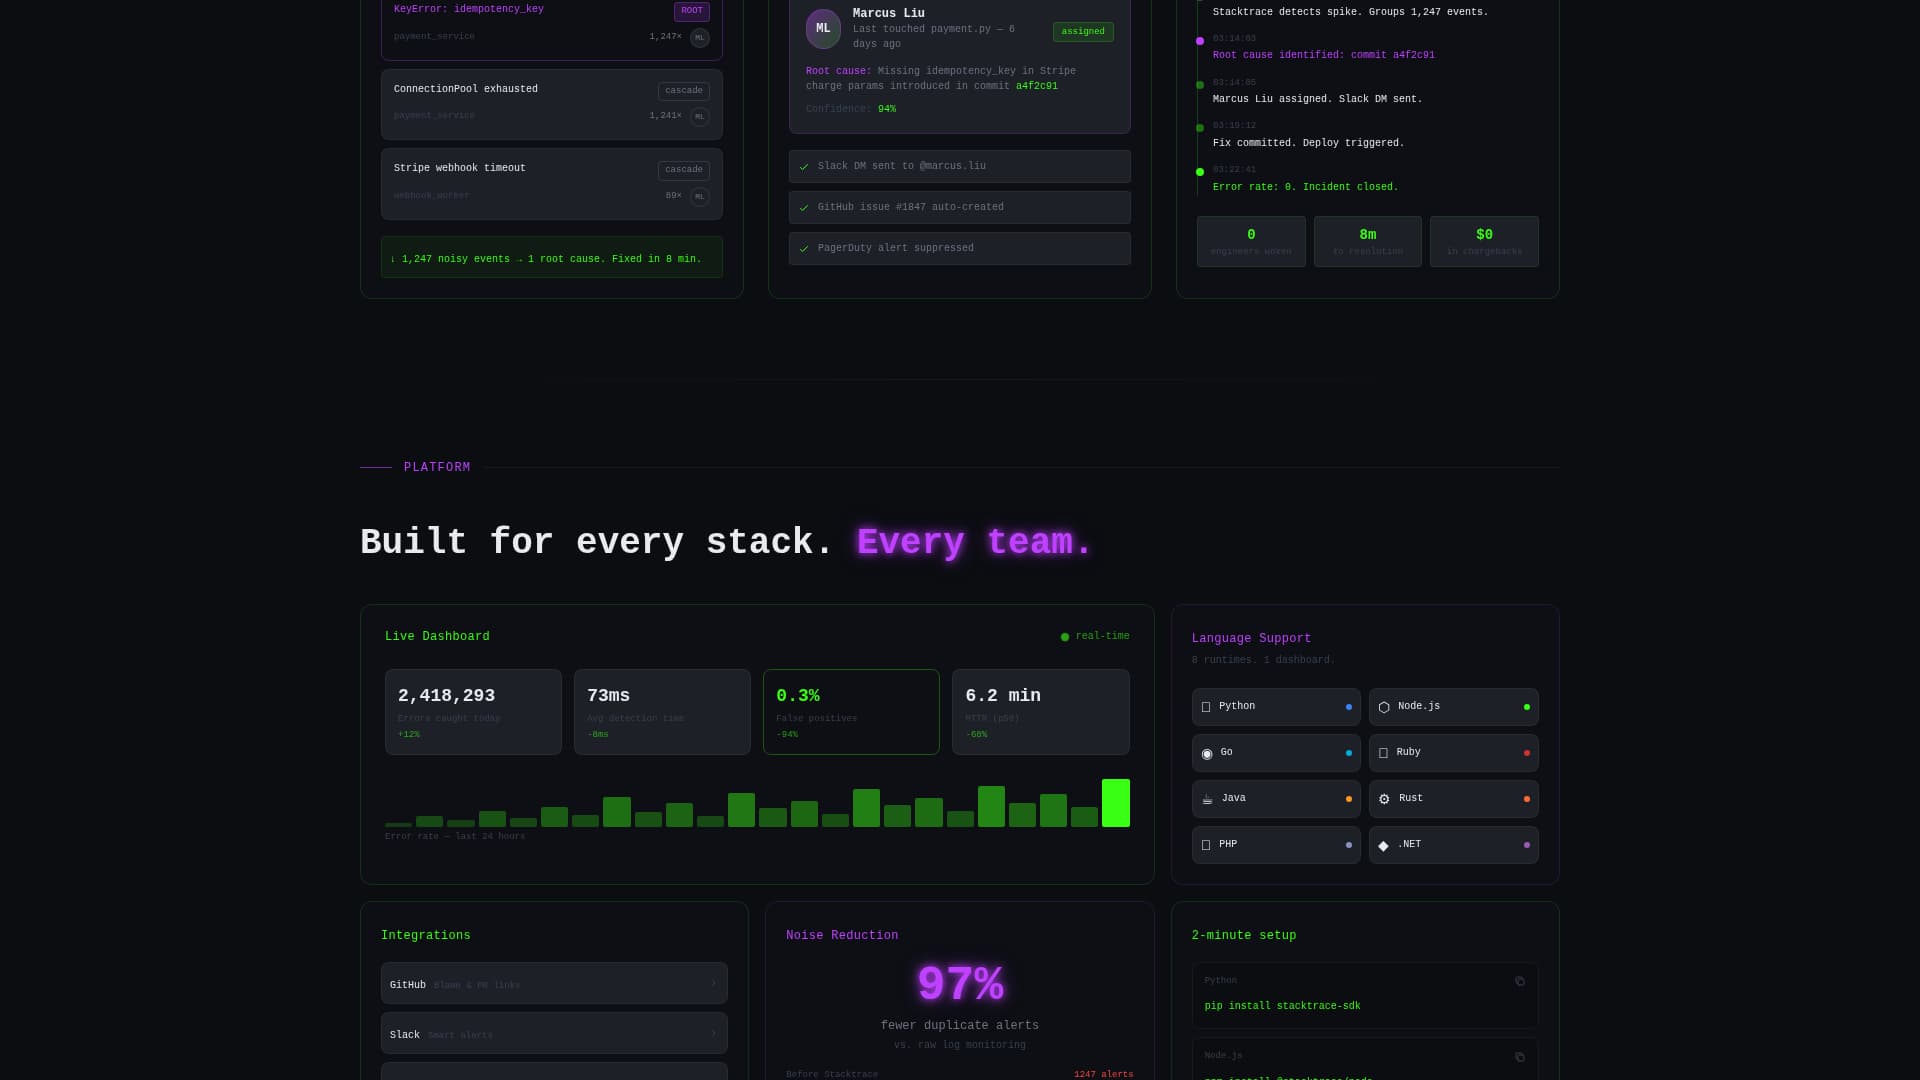
Task: Click timeline dot for Root cause identified
Action: [x=1200, y=41]
